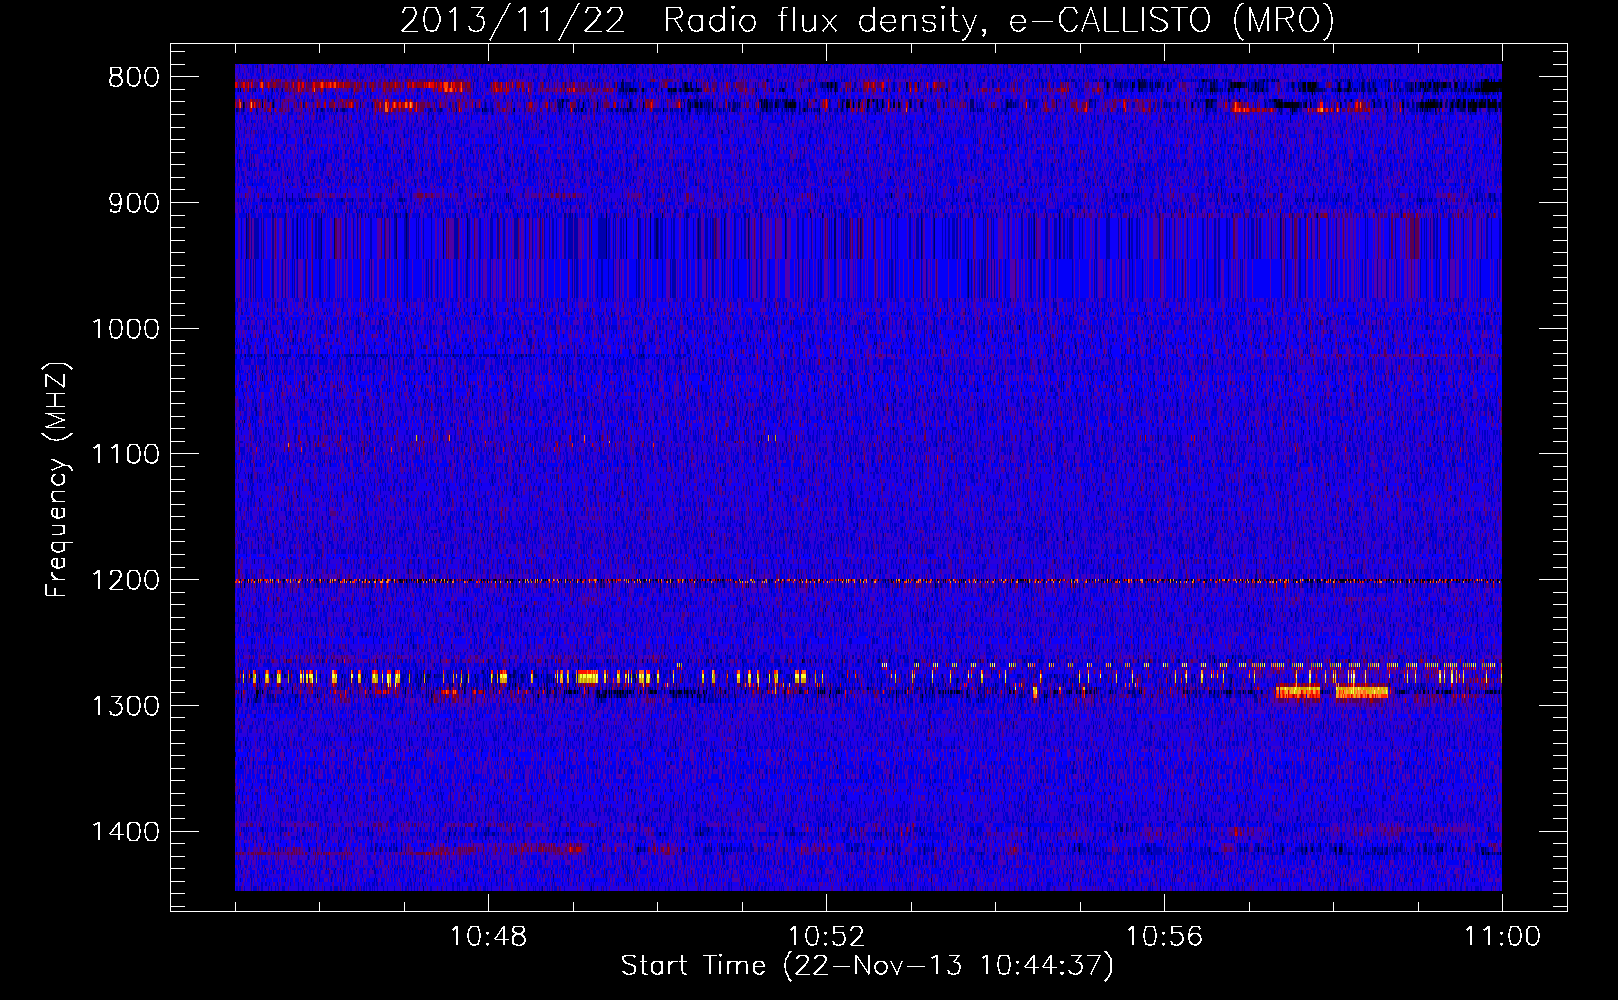Viewport: 1618px width, 1000px height.
Task: Click the orange horizontal line at 1200 MHz
Action: click(x=868, y=581)
